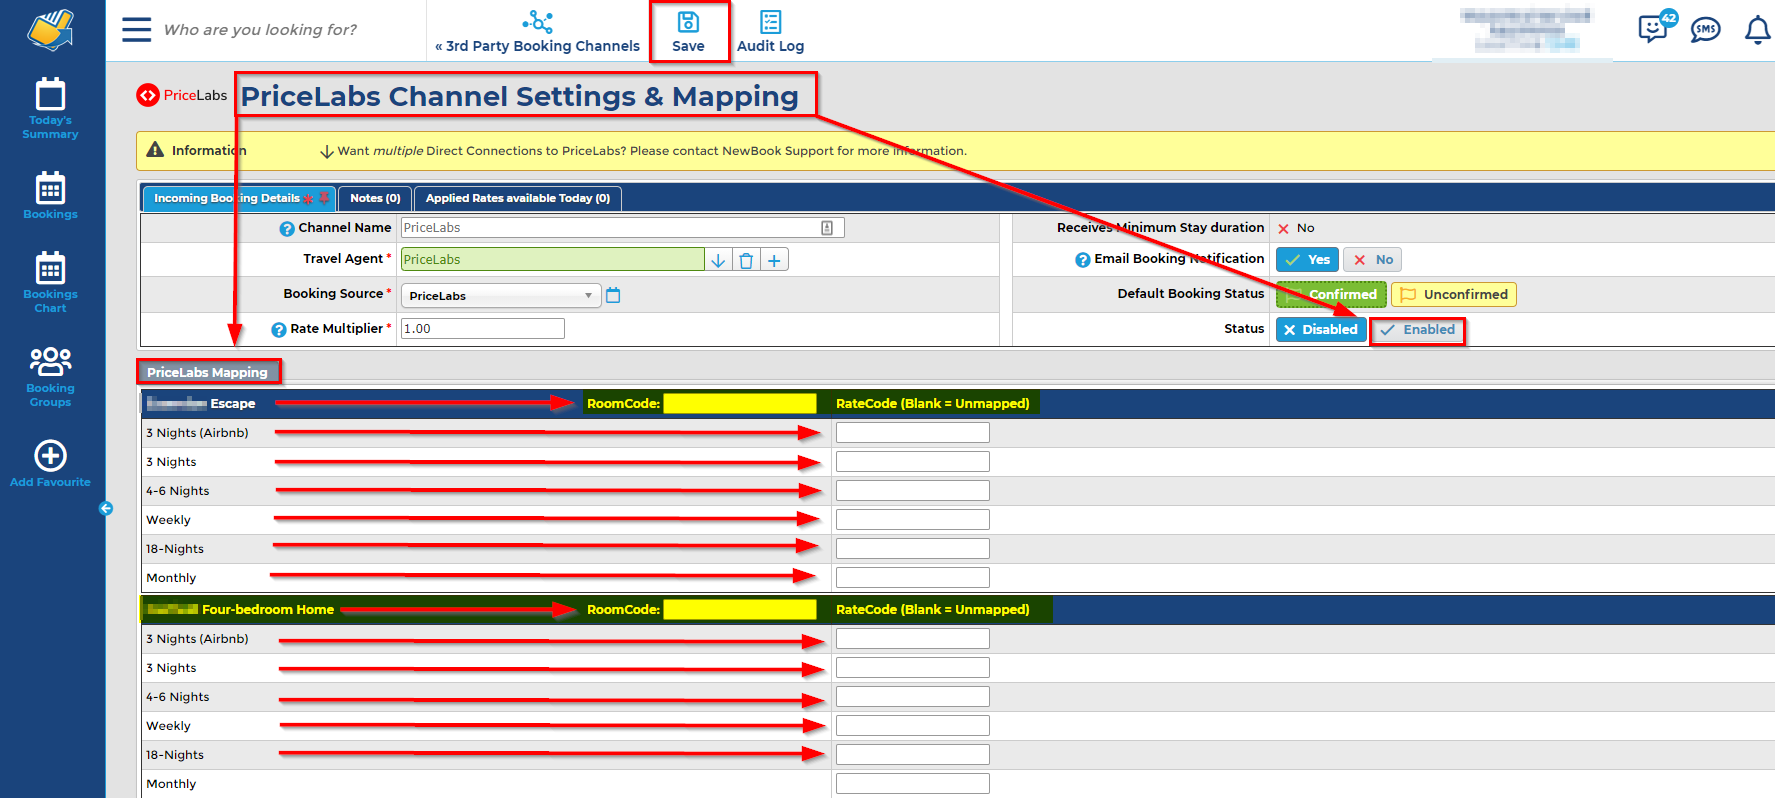Viewport: 1775px width, 798px height.
Task: Click Four-bedroom Home Monthly RateCode field
Action: click(x=913, y=784)
